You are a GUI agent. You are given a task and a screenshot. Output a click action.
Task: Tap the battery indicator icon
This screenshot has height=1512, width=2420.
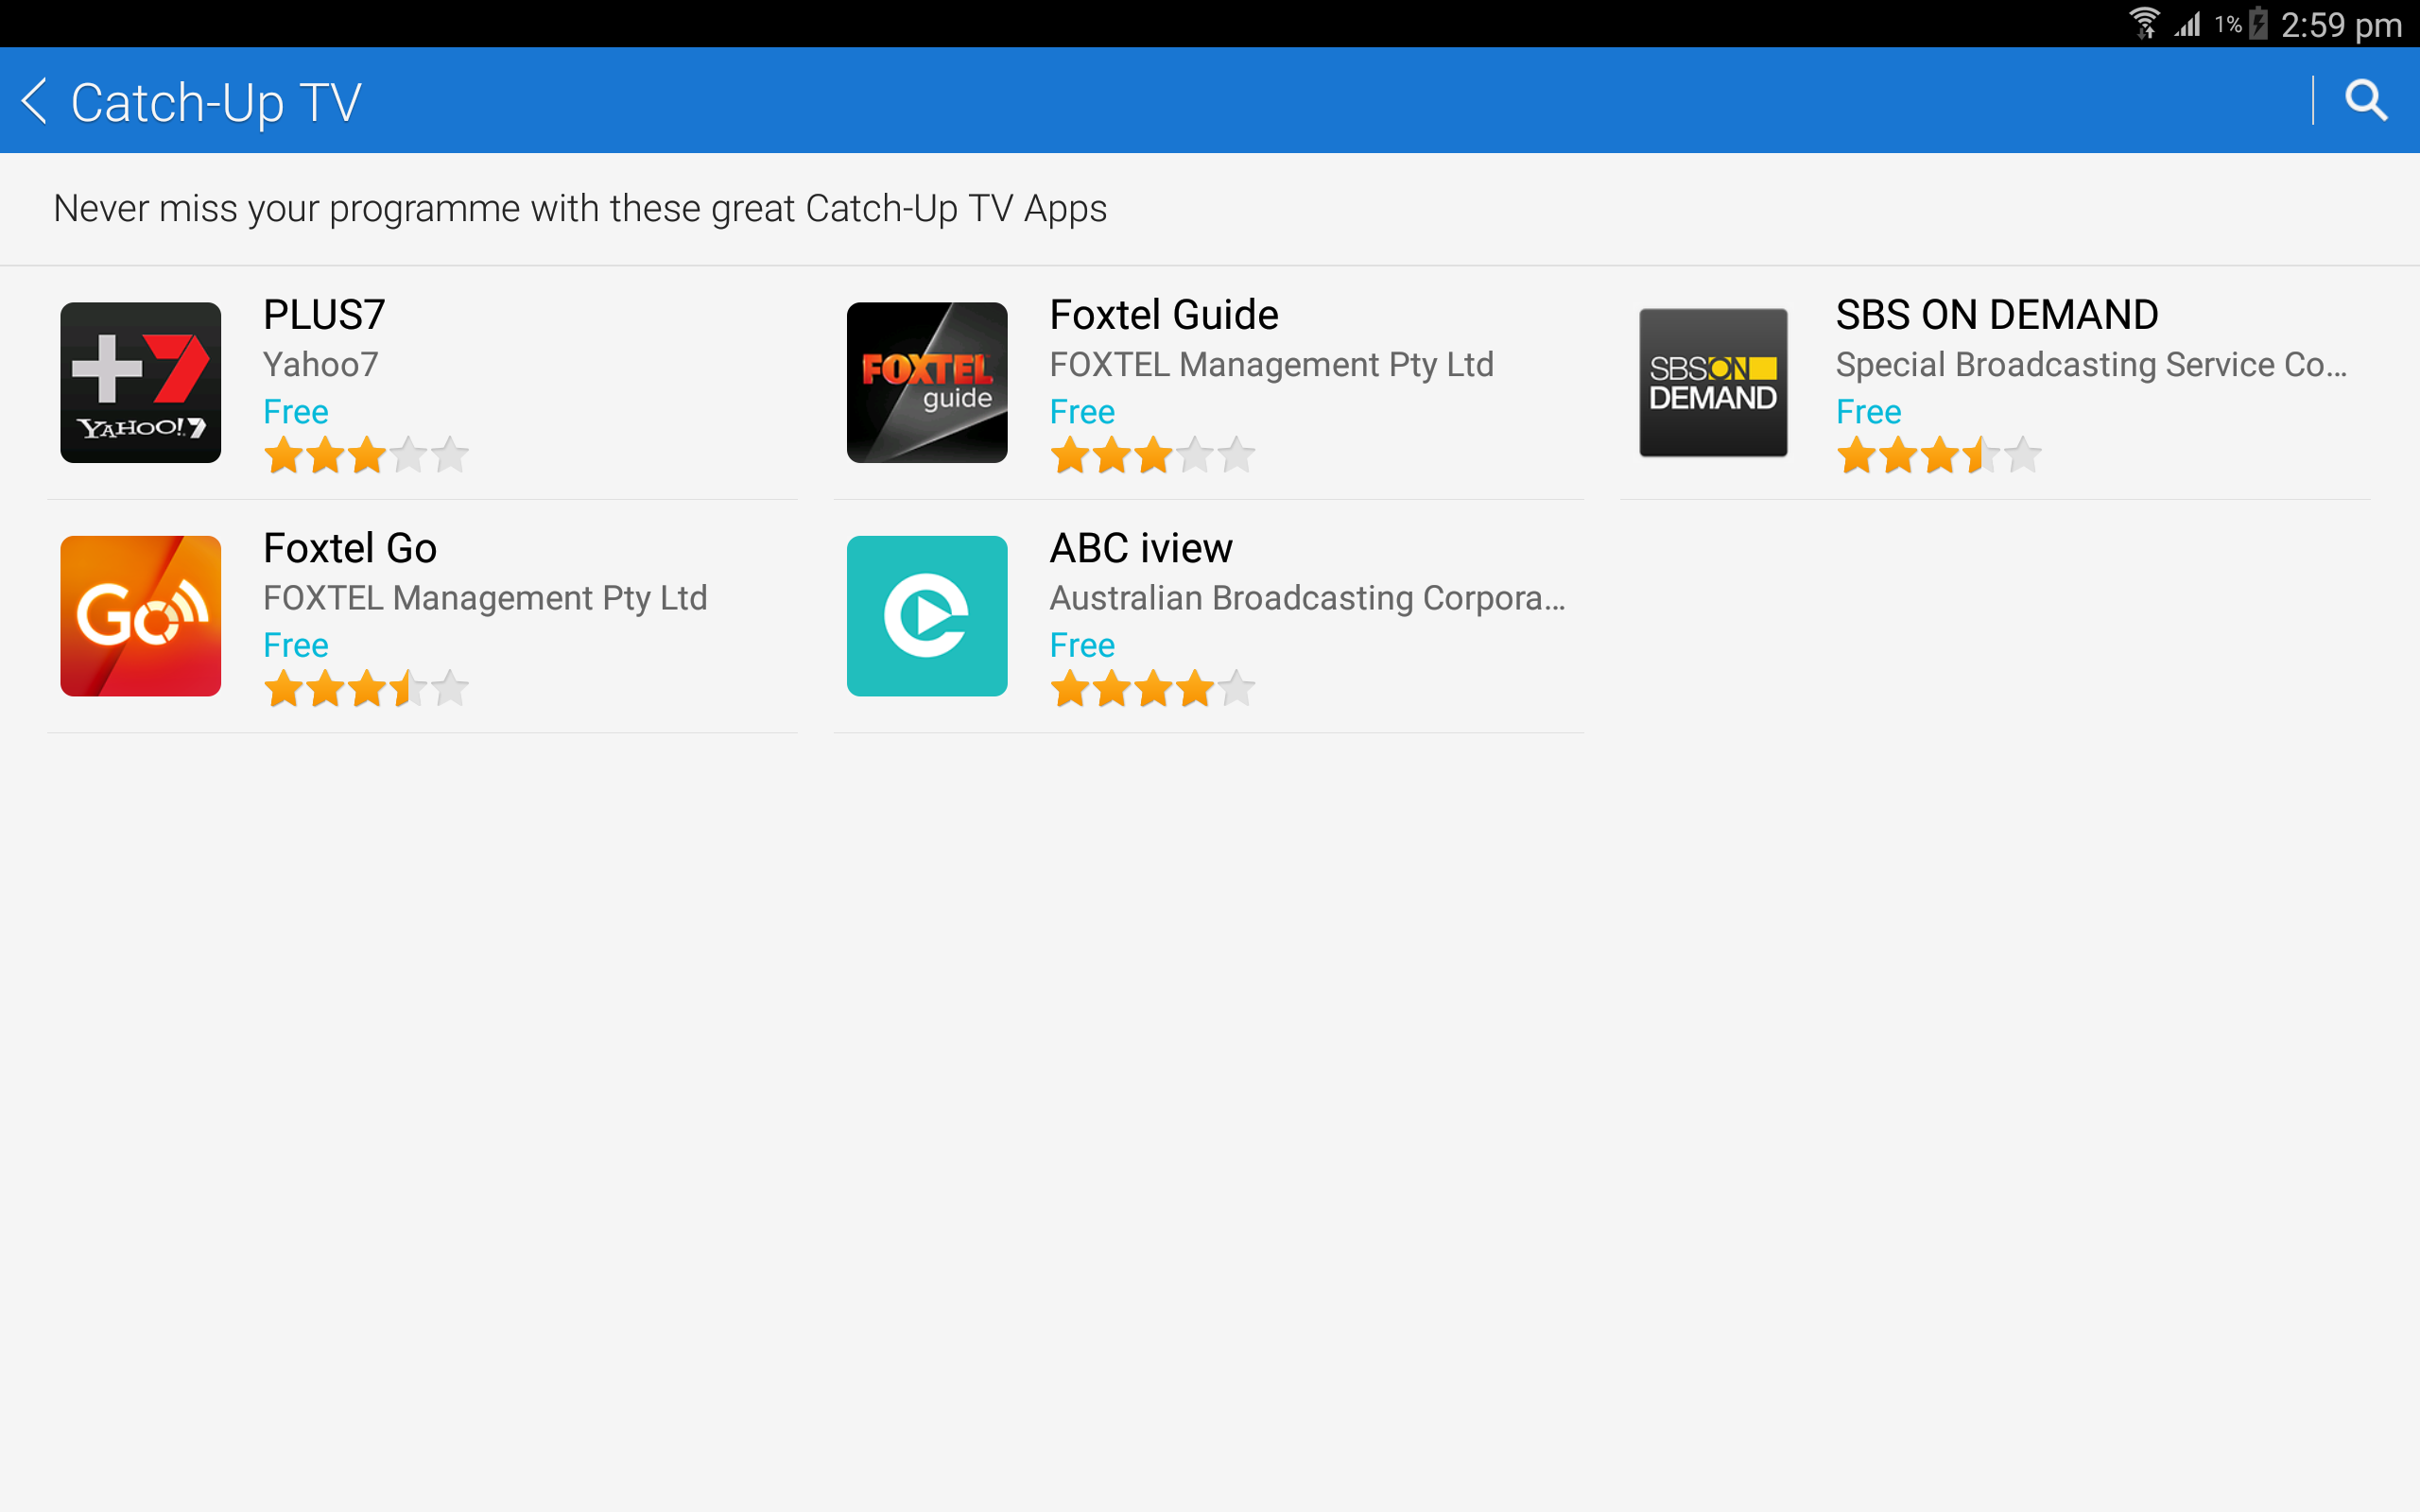[2258, 23]
